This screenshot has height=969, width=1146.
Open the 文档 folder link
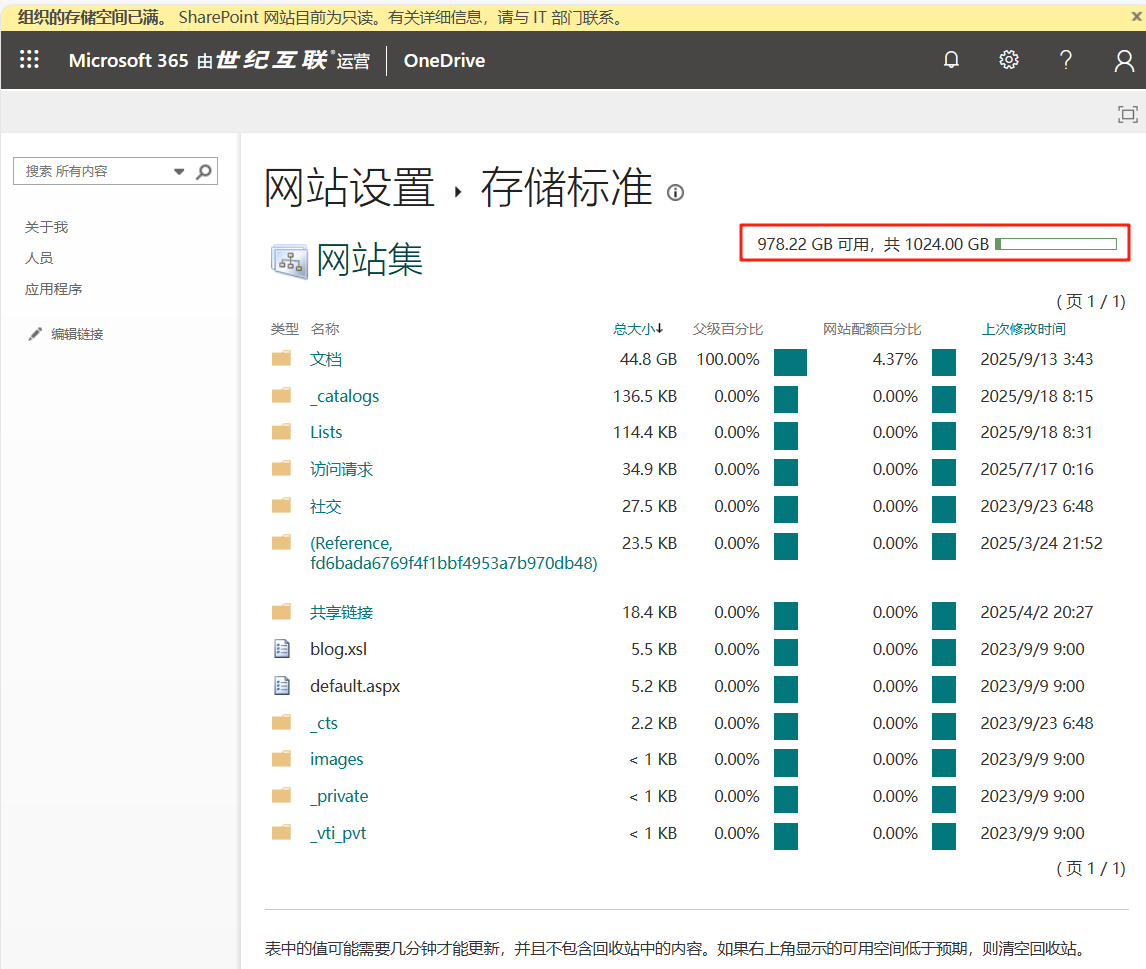pyautogui.click(x=326, y=359)
